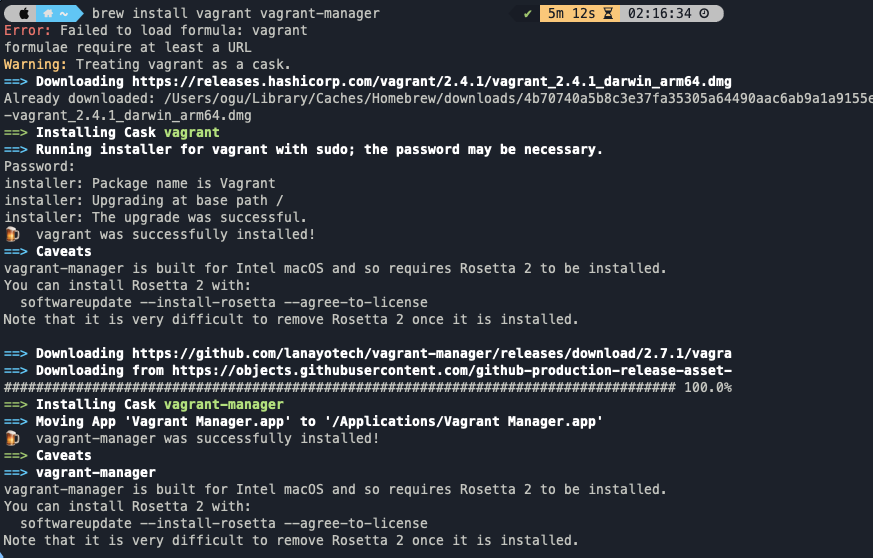
Task: Click the command 'brew install vagrant vagrant-manager'
Action: tap(236, 13)
